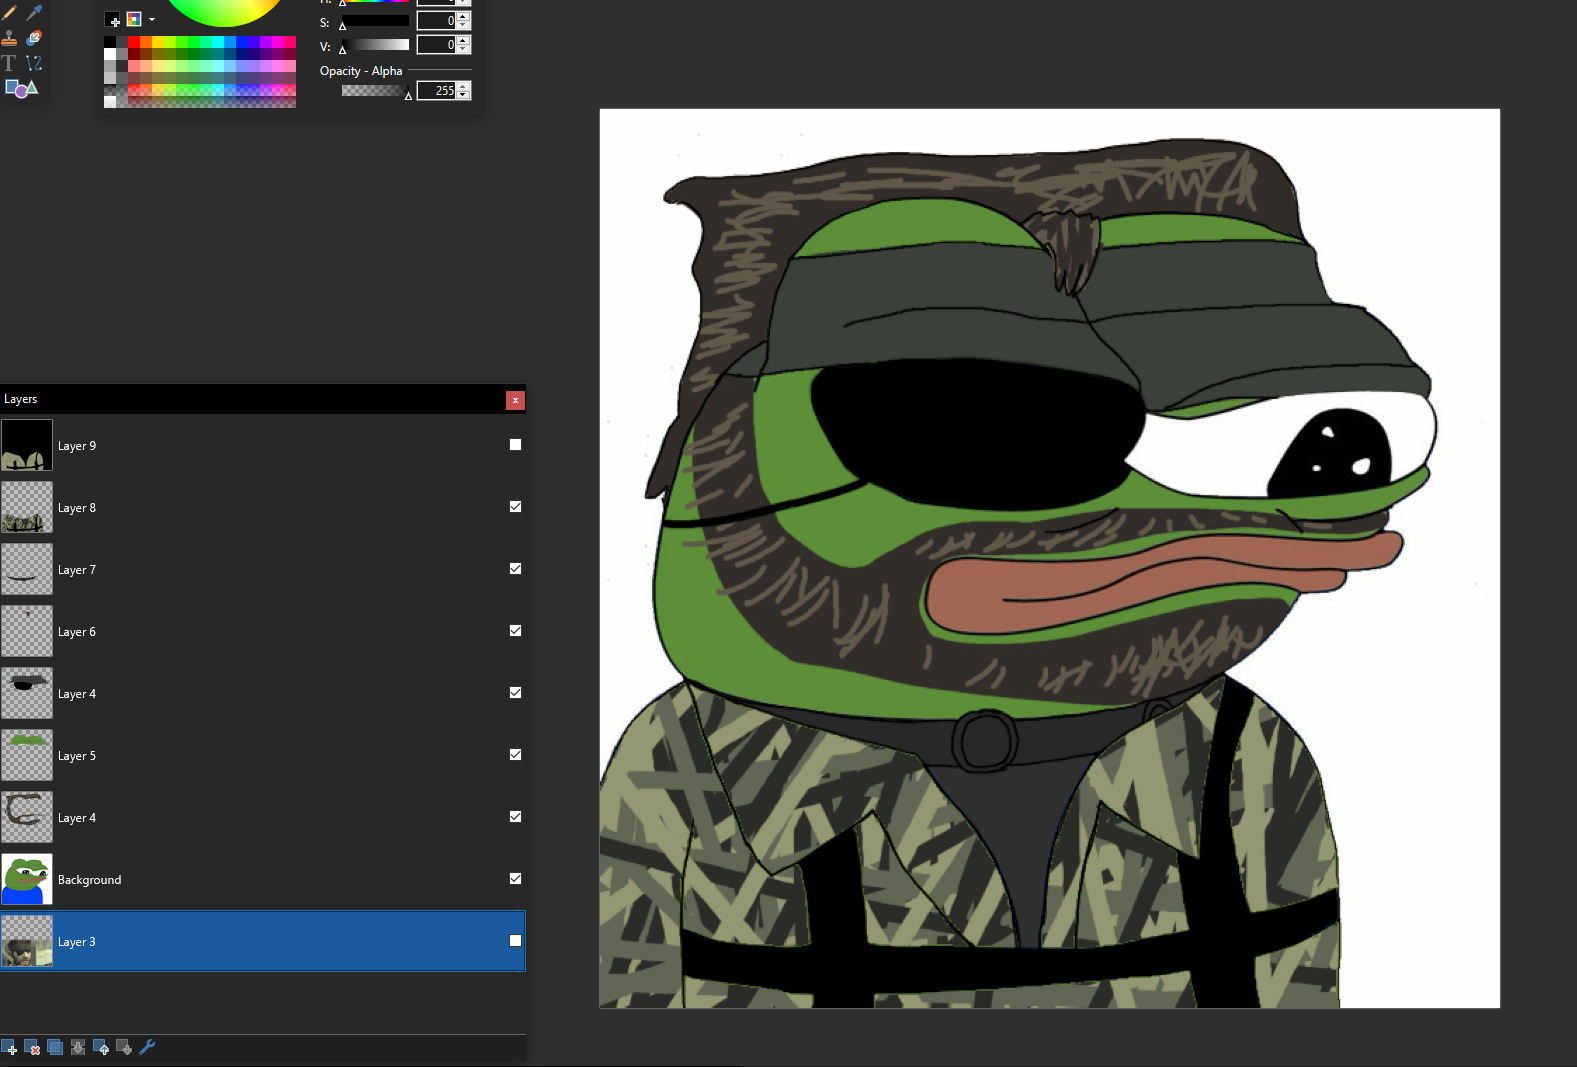Uncheck visibility for Layer 4 below Layer 6
The width and height of the screenshot is (1577, 1067).
tap(515, 693)
